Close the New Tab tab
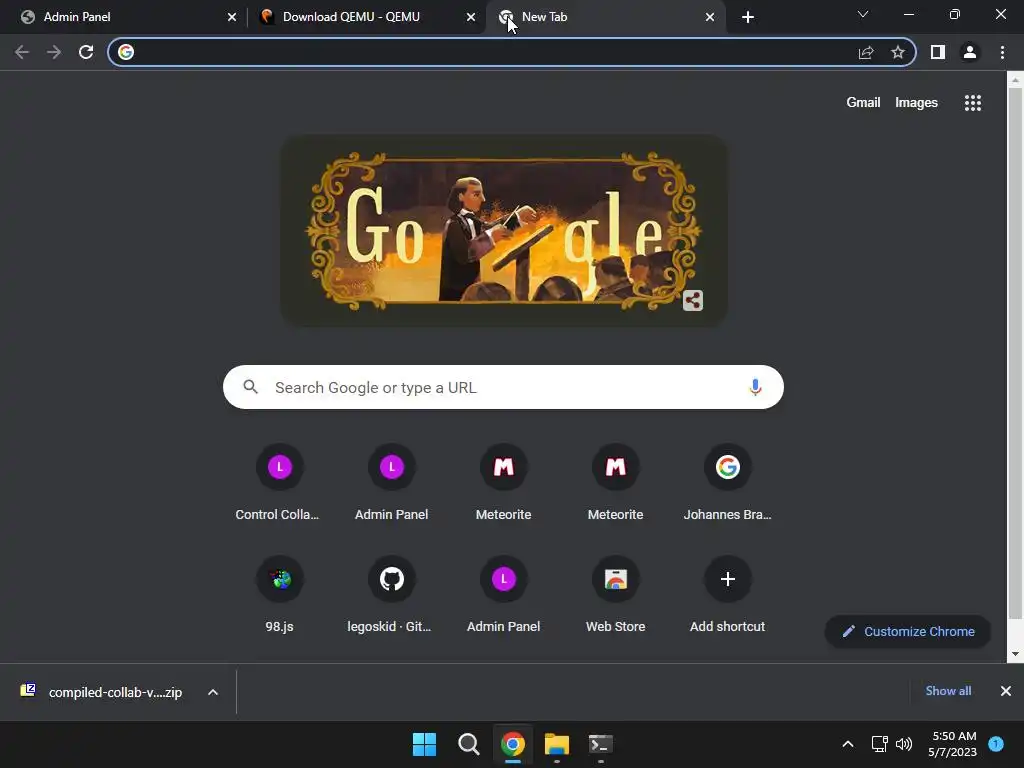The width and height of the screenshot is (1024, 768). pos(710,17)
